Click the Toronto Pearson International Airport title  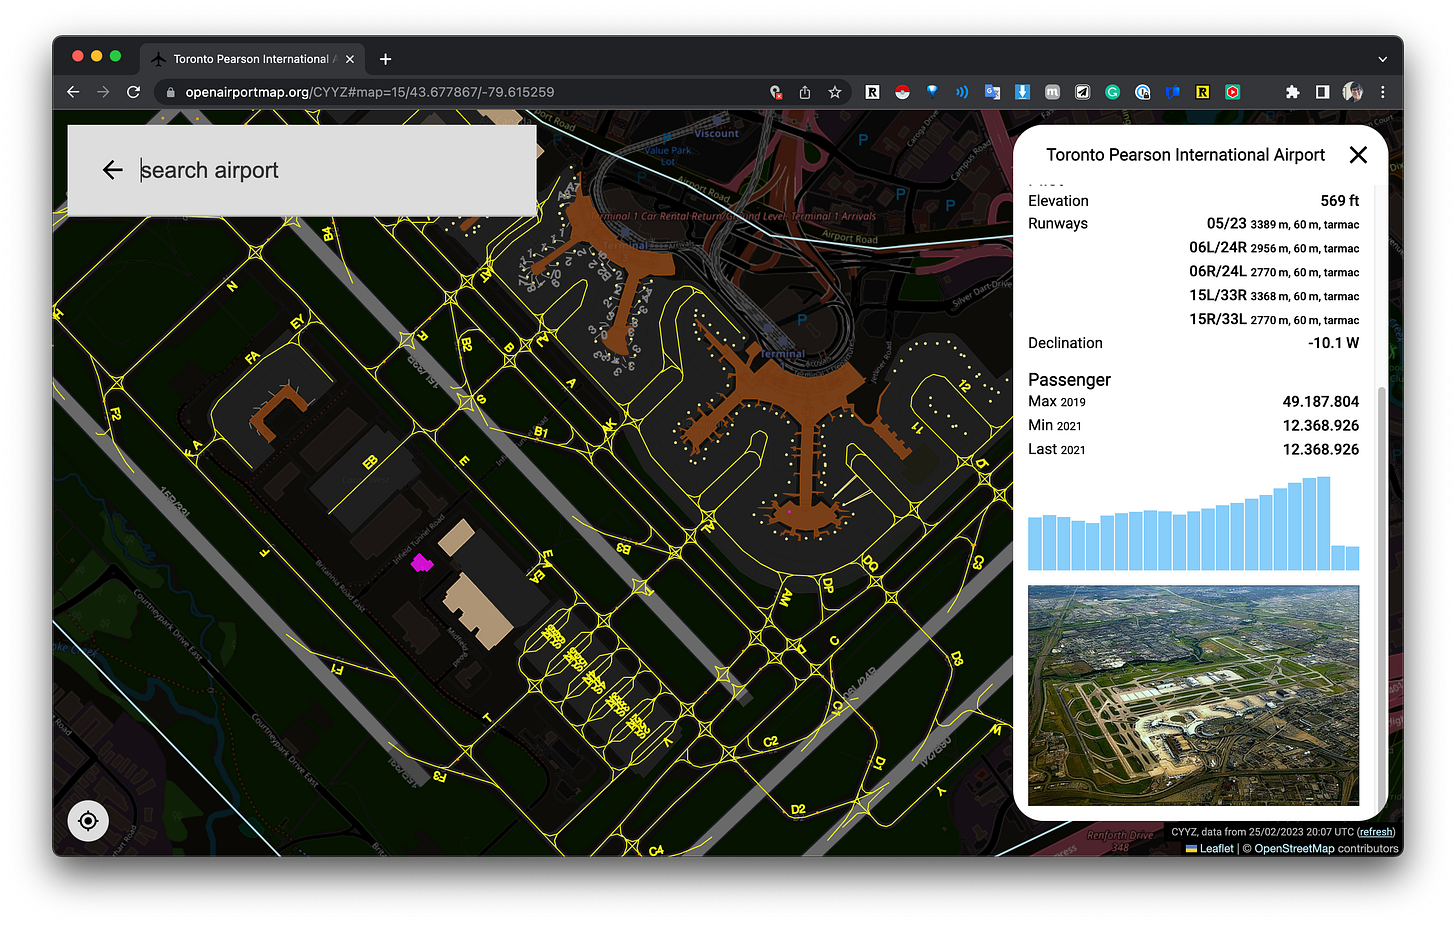pos(1185,155)
